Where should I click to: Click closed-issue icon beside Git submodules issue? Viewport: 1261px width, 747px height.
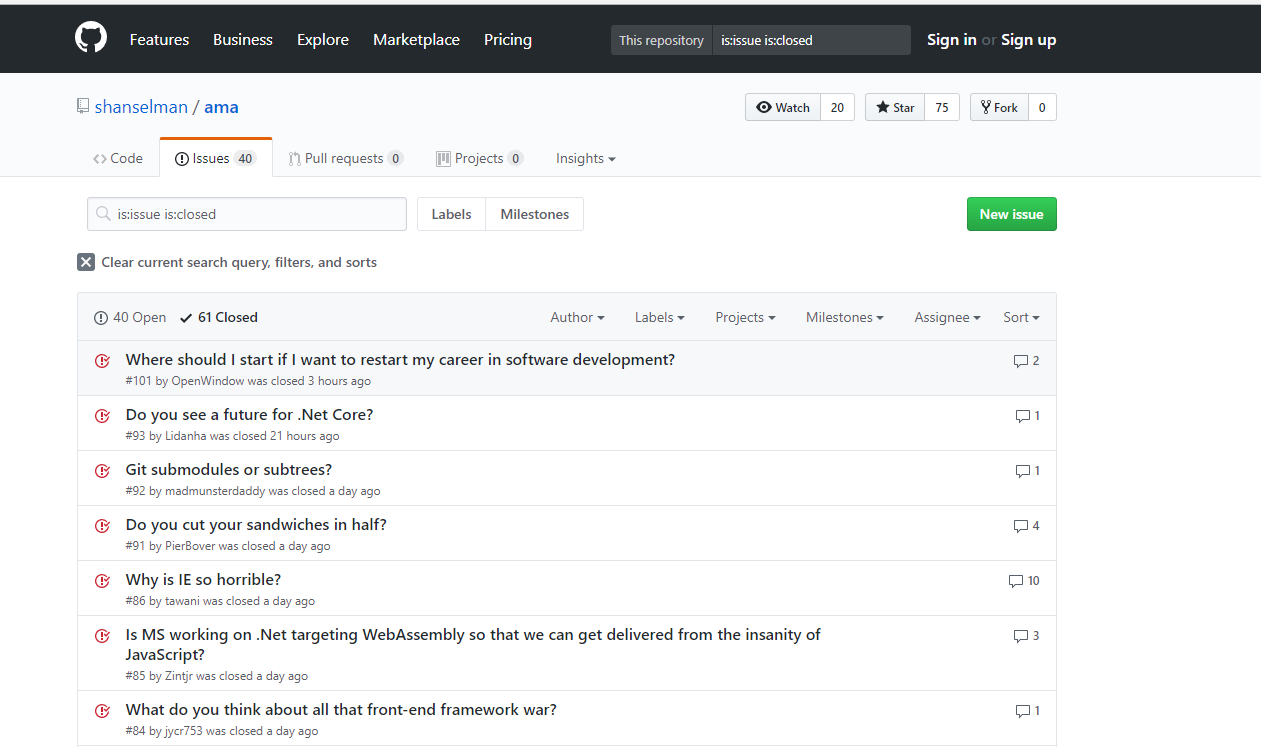coord(102,471)
